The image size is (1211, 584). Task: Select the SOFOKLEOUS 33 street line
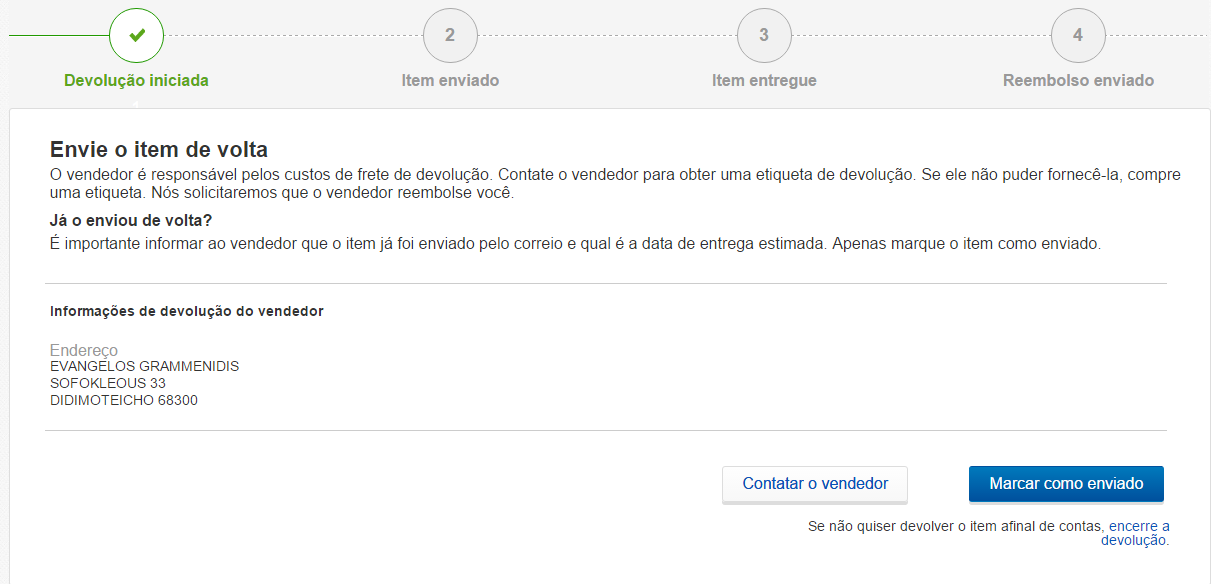(x=108, y=383)
